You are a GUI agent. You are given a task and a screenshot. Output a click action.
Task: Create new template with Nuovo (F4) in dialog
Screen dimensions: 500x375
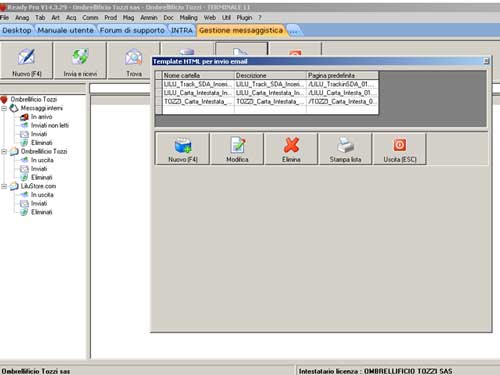tap(183, 149)
